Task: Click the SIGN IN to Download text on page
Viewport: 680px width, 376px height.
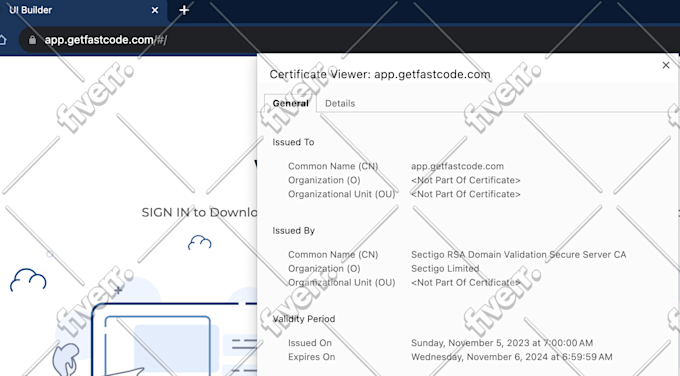Action: click(199, 213)
